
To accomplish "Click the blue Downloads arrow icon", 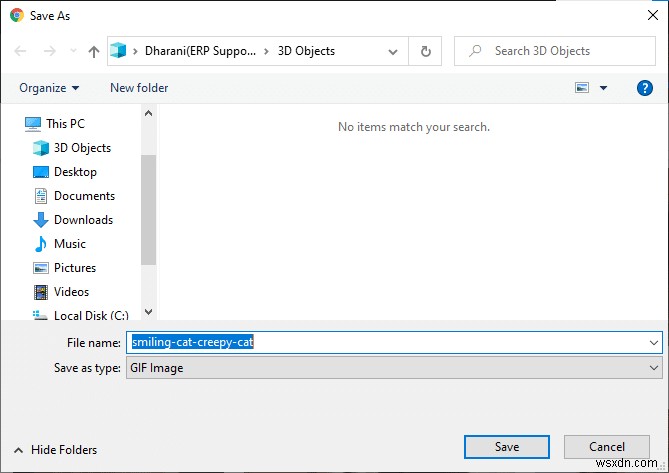I will click(x=41, y=220).
